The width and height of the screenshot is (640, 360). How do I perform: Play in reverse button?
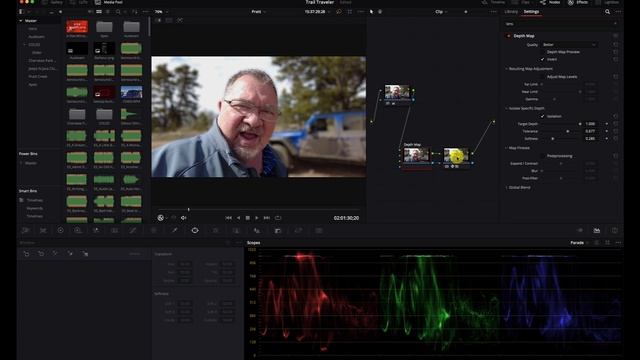[238, 218]
